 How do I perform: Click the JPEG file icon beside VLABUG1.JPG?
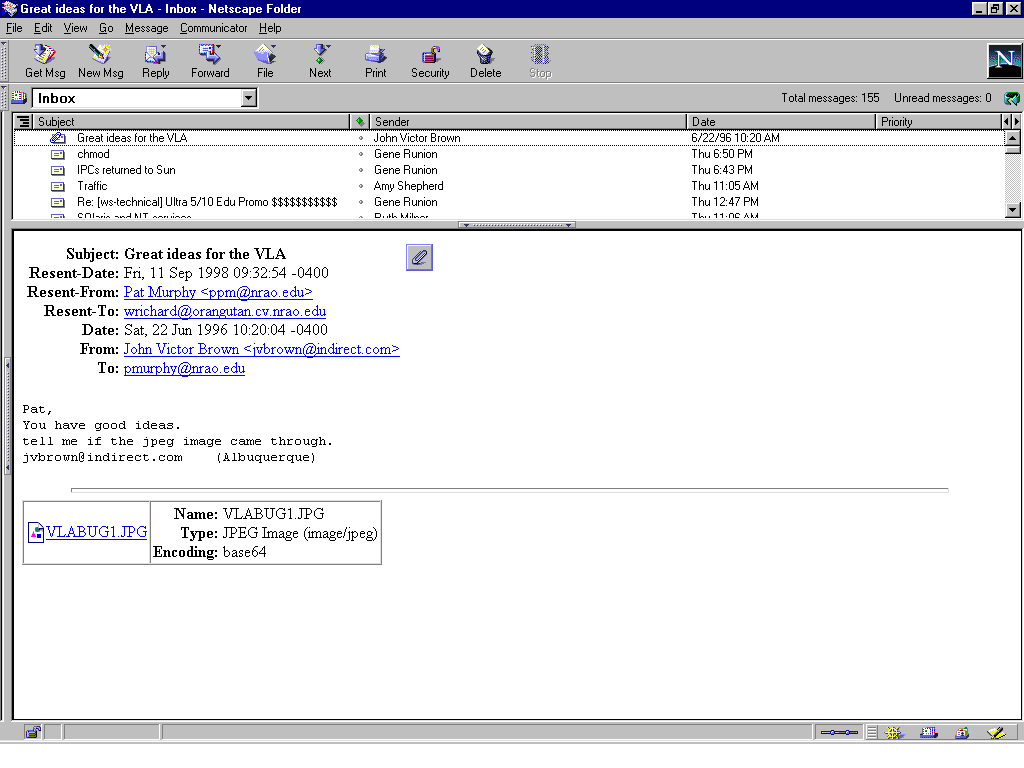pyautogui.click(x=35, y=532)
